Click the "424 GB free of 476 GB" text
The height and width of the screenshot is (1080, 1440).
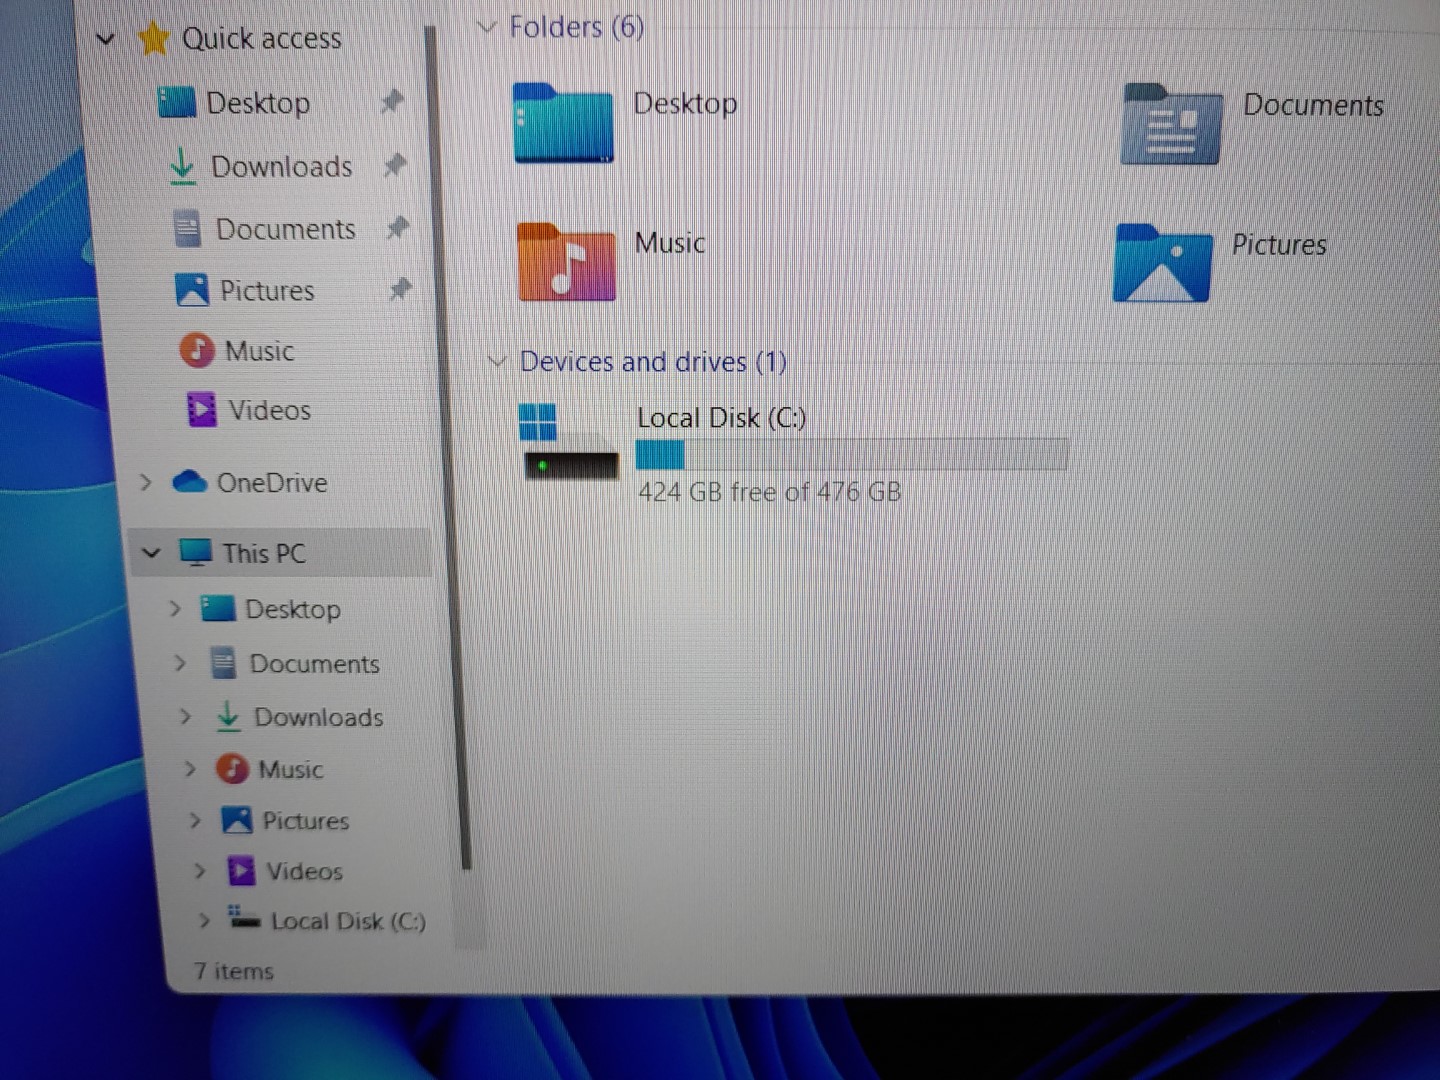770,492
